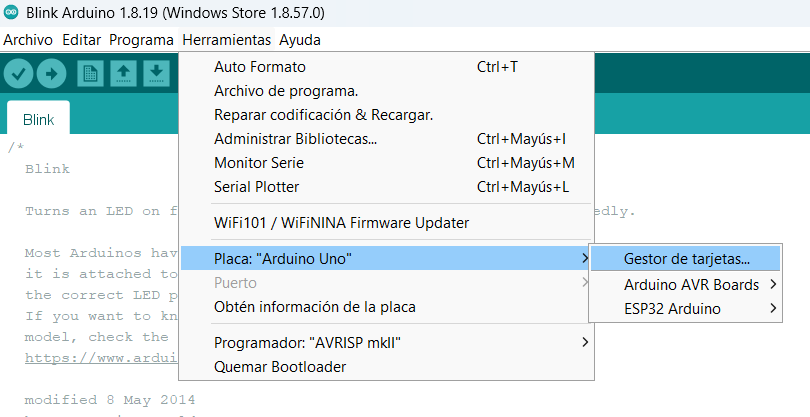Follow the arduino.cc link in the code
Screen dimensions: 810x417
tap(101, 358)
